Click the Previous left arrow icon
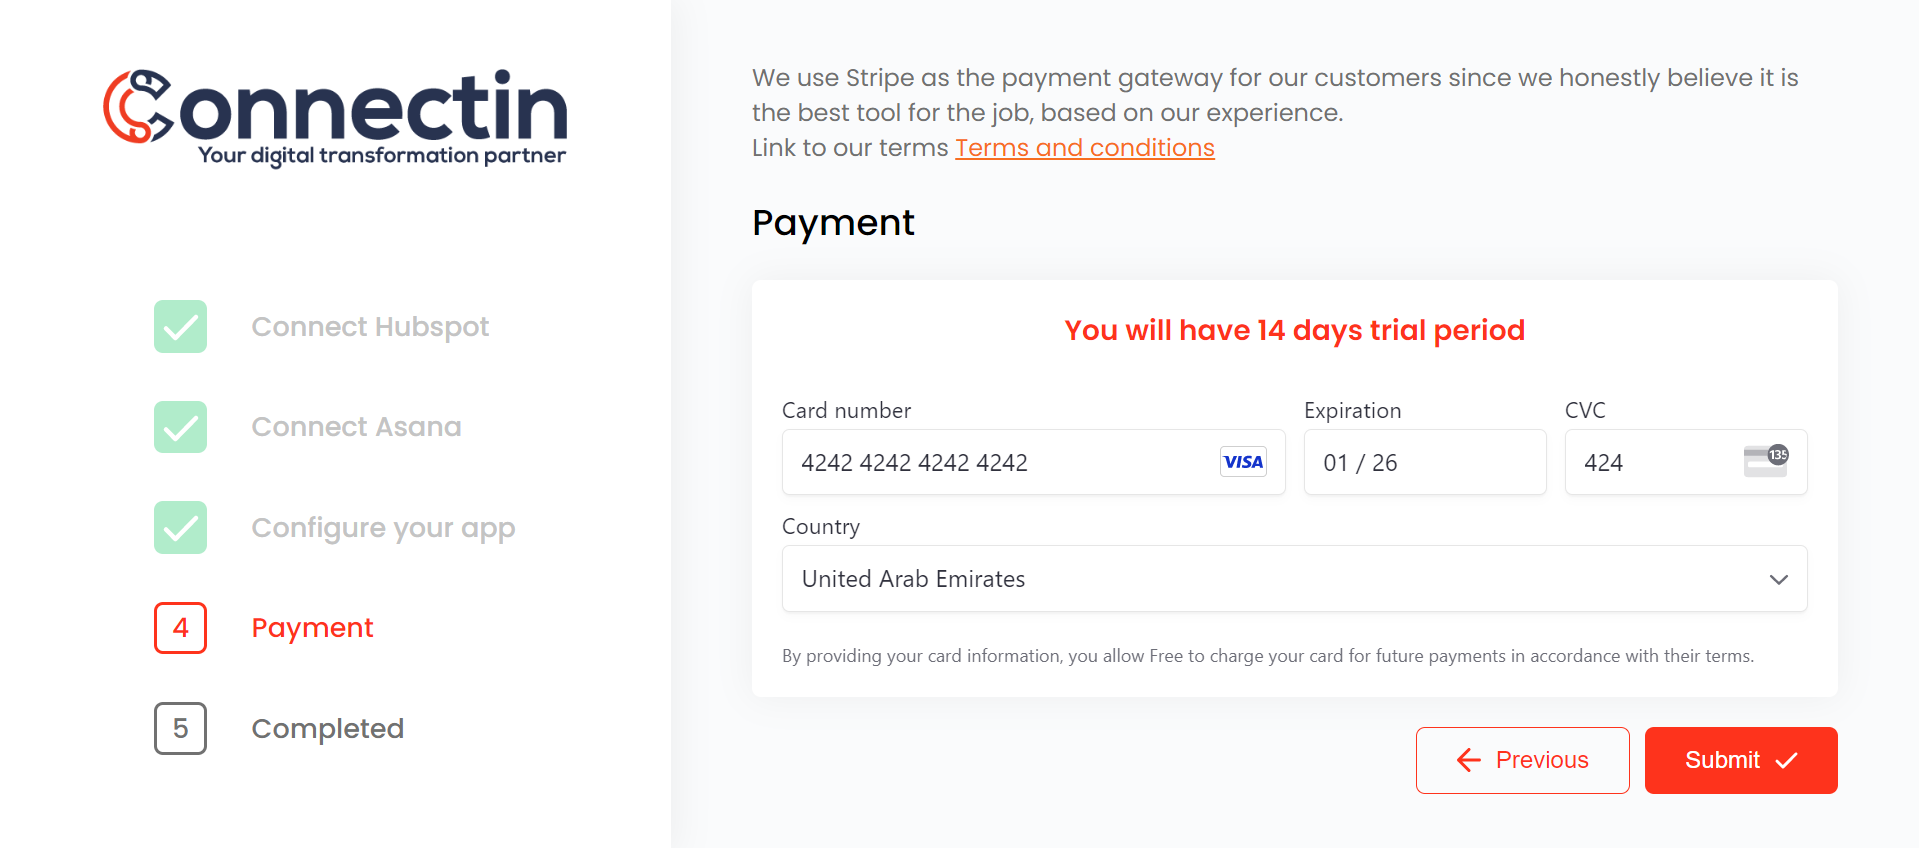Image resolution: width=1919 pixels, height=848 pixels. click(1469, 760)
